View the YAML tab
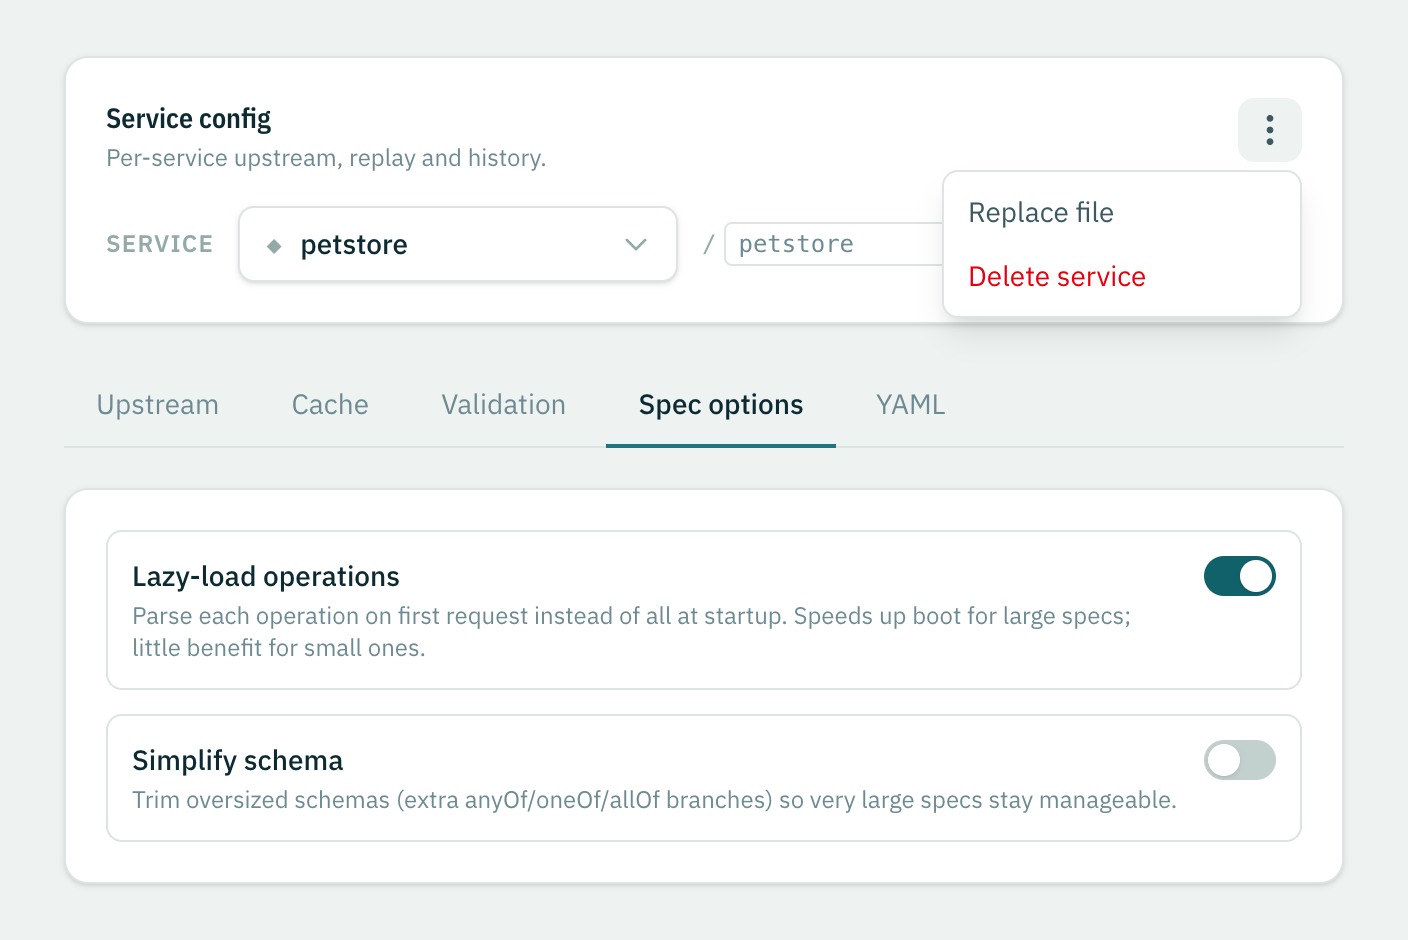This screenshot has width=1408, height=940. tap(911, 405)
